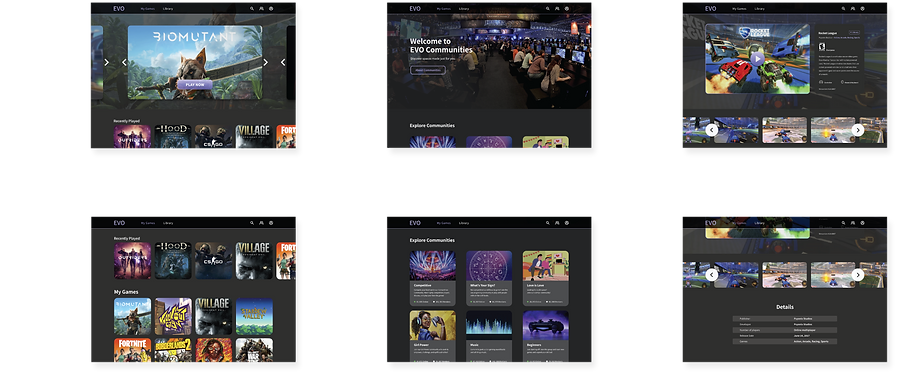899x380 pixels.
Task: Open Outriders cover on the Biomutant home screen
Action: pos(132,136)
